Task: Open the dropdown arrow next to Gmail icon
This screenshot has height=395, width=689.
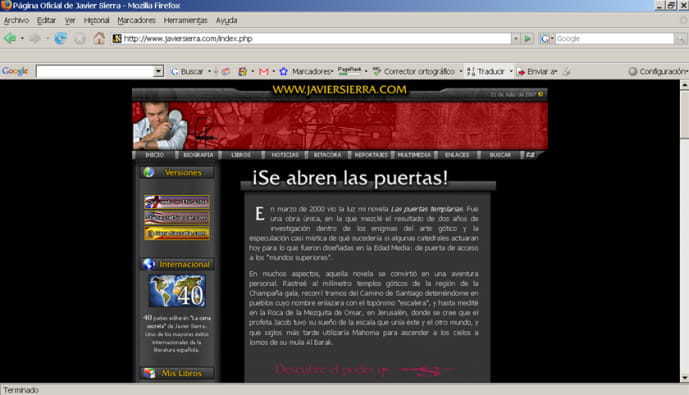Action: click(273, 71)
